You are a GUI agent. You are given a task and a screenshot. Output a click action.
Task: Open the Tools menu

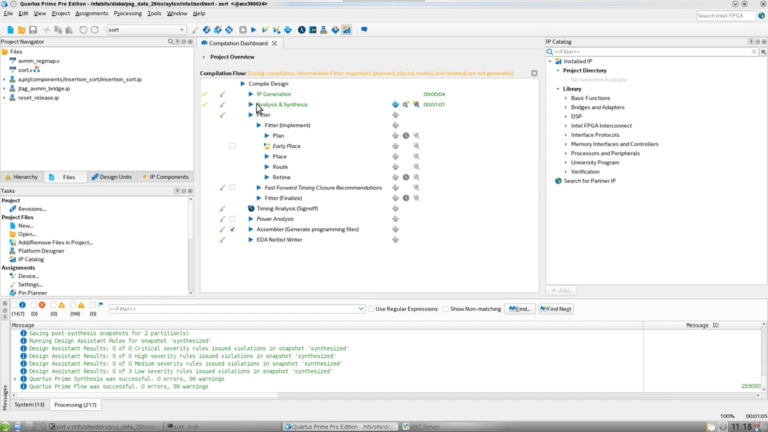[154, 13]
